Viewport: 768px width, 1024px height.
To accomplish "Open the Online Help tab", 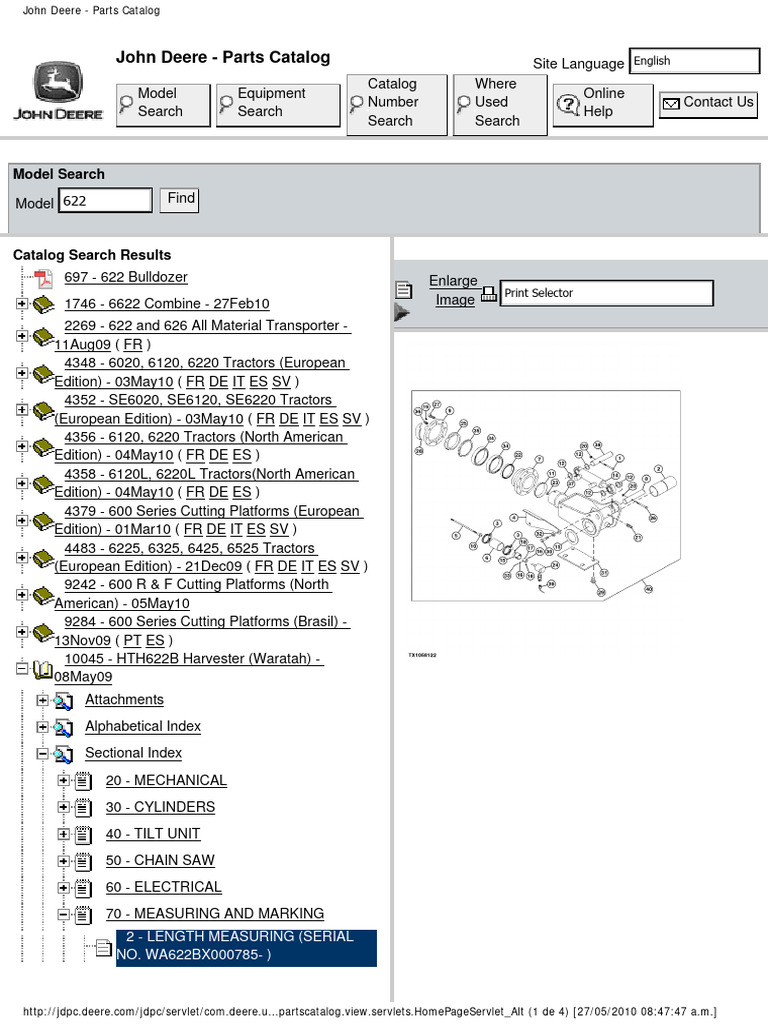I will pyautogui.click(x=603, y=104).
